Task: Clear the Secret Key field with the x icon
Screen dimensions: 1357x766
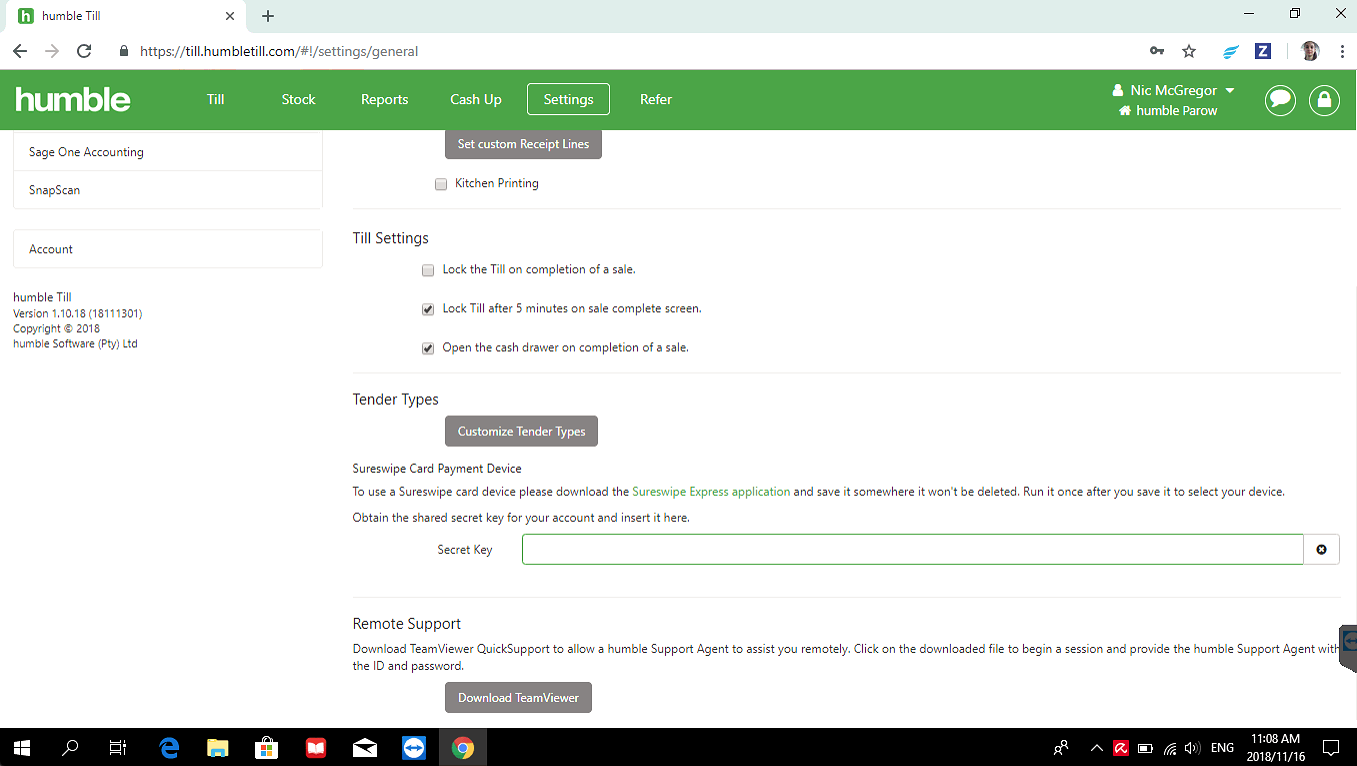Action: pos(1321,549)
